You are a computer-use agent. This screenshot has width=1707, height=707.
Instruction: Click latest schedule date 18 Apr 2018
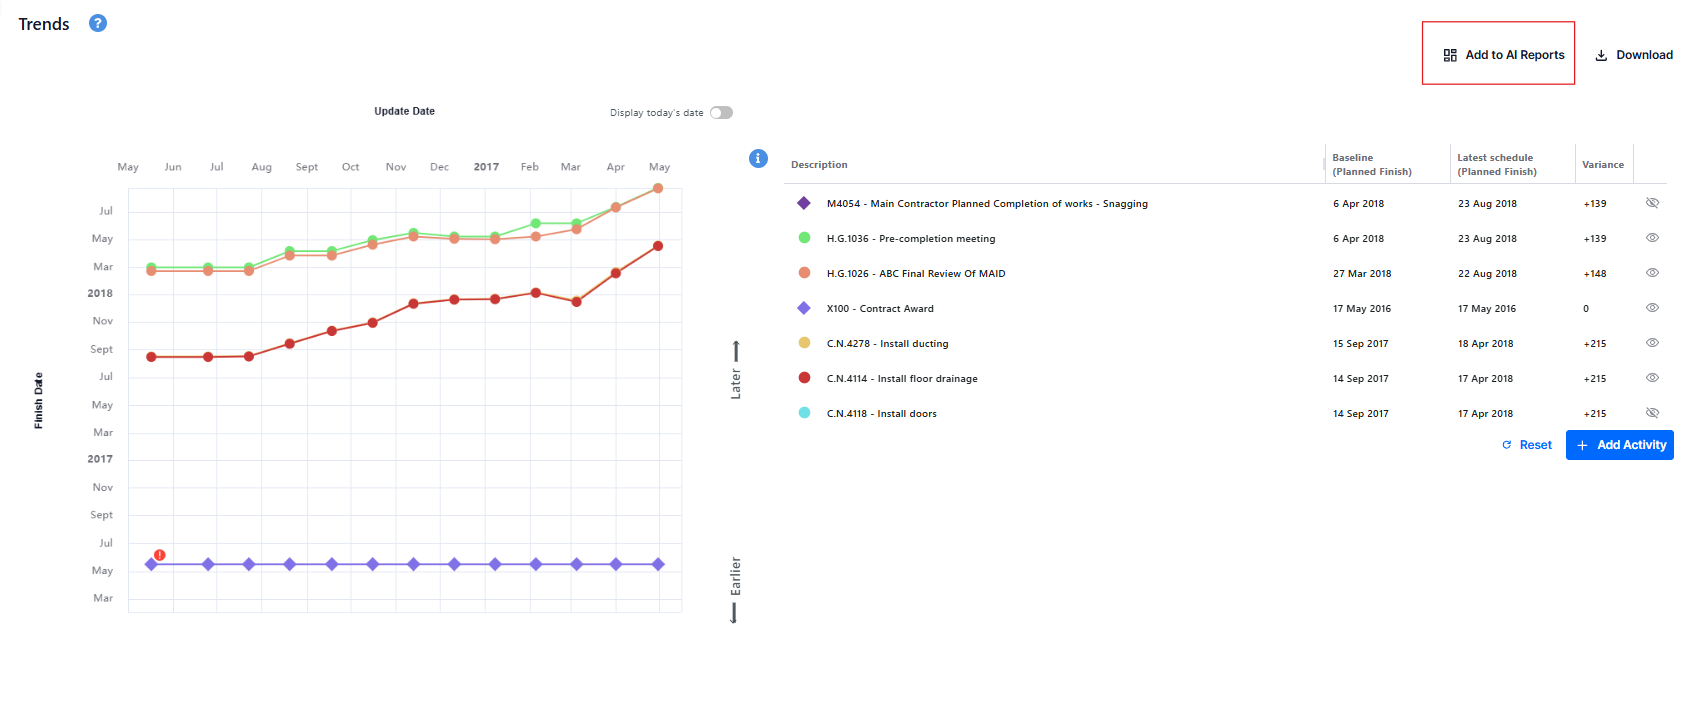point(1486,344)
